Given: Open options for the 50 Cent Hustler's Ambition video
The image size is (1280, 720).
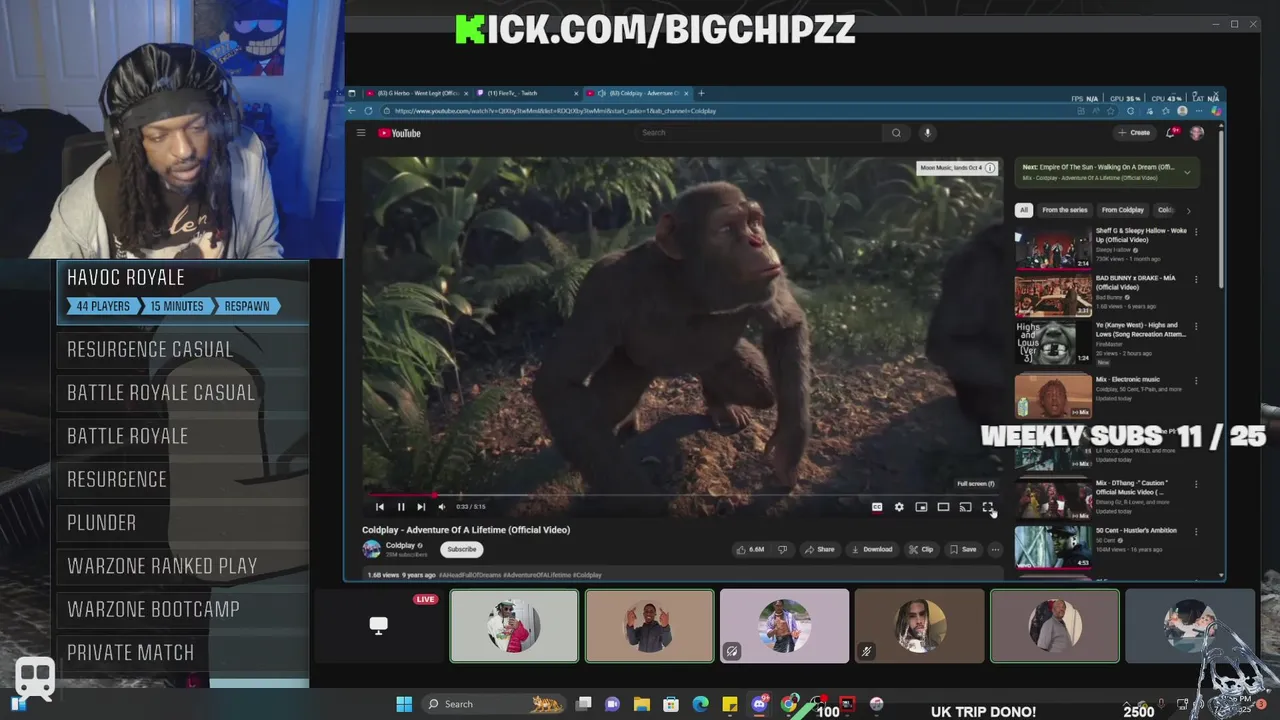Looking at the screenshot, I should click(x=1196, y=532).
